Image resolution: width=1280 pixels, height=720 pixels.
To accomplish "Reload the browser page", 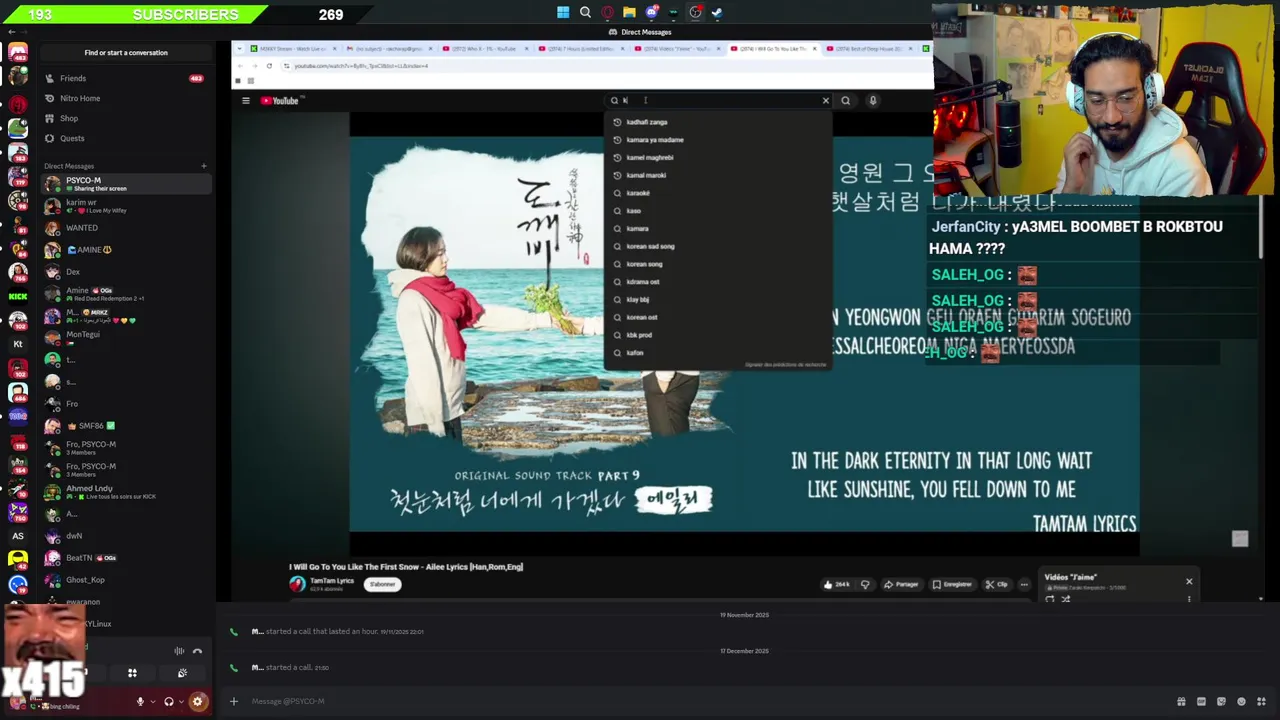I will coord(269,66).
